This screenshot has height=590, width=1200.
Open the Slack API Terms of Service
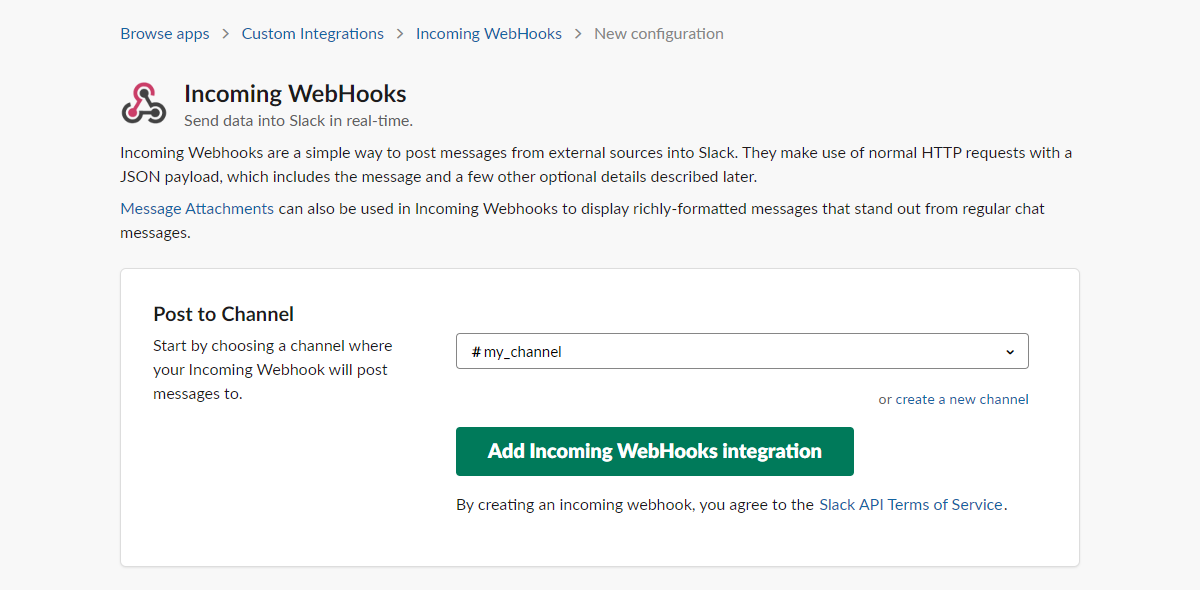[x=910, y=504]
